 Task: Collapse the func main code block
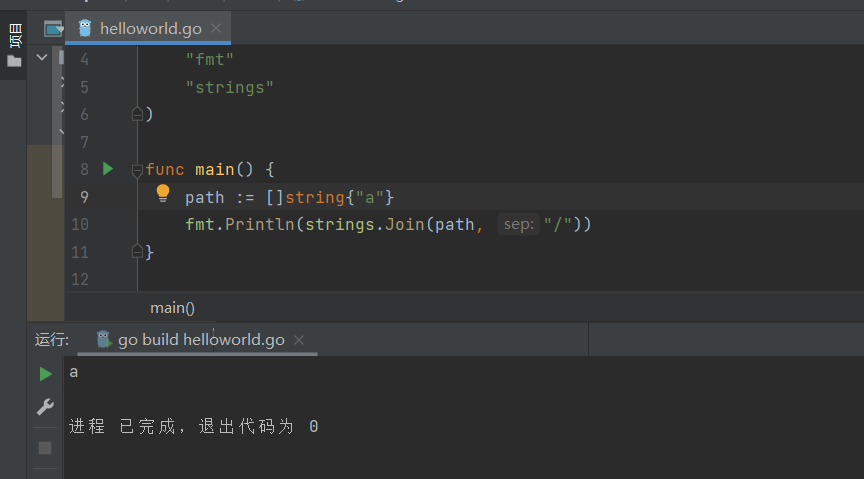[x=137, y=170]
